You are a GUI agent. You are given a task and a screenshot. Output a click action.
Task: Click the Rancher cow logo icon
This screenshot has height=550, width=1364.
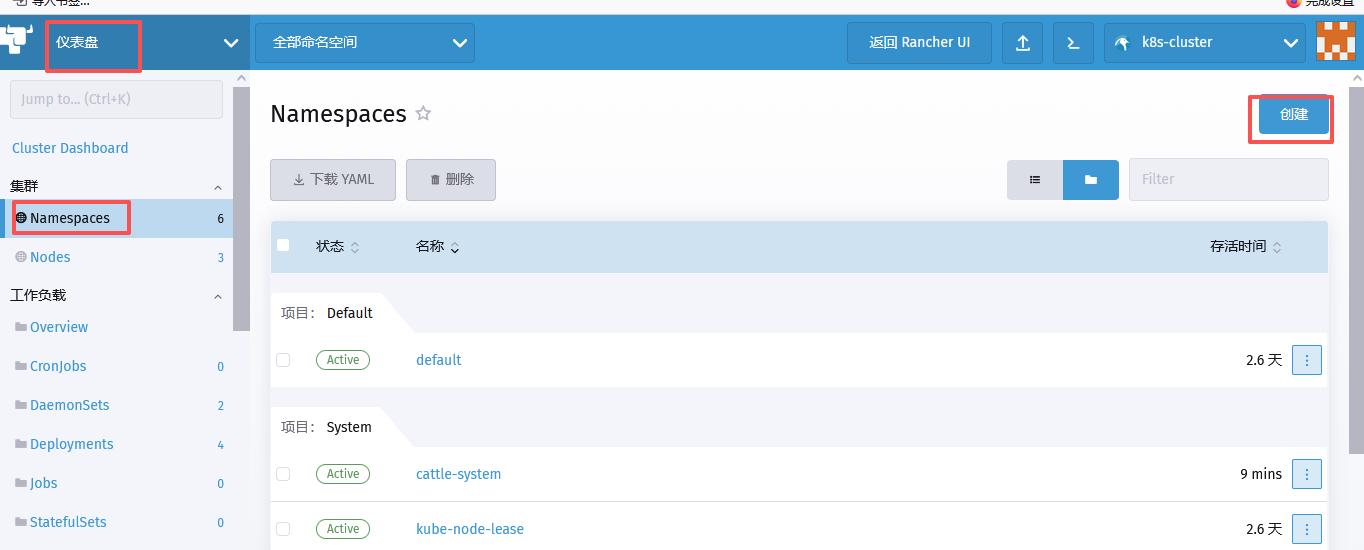(16, 42)
